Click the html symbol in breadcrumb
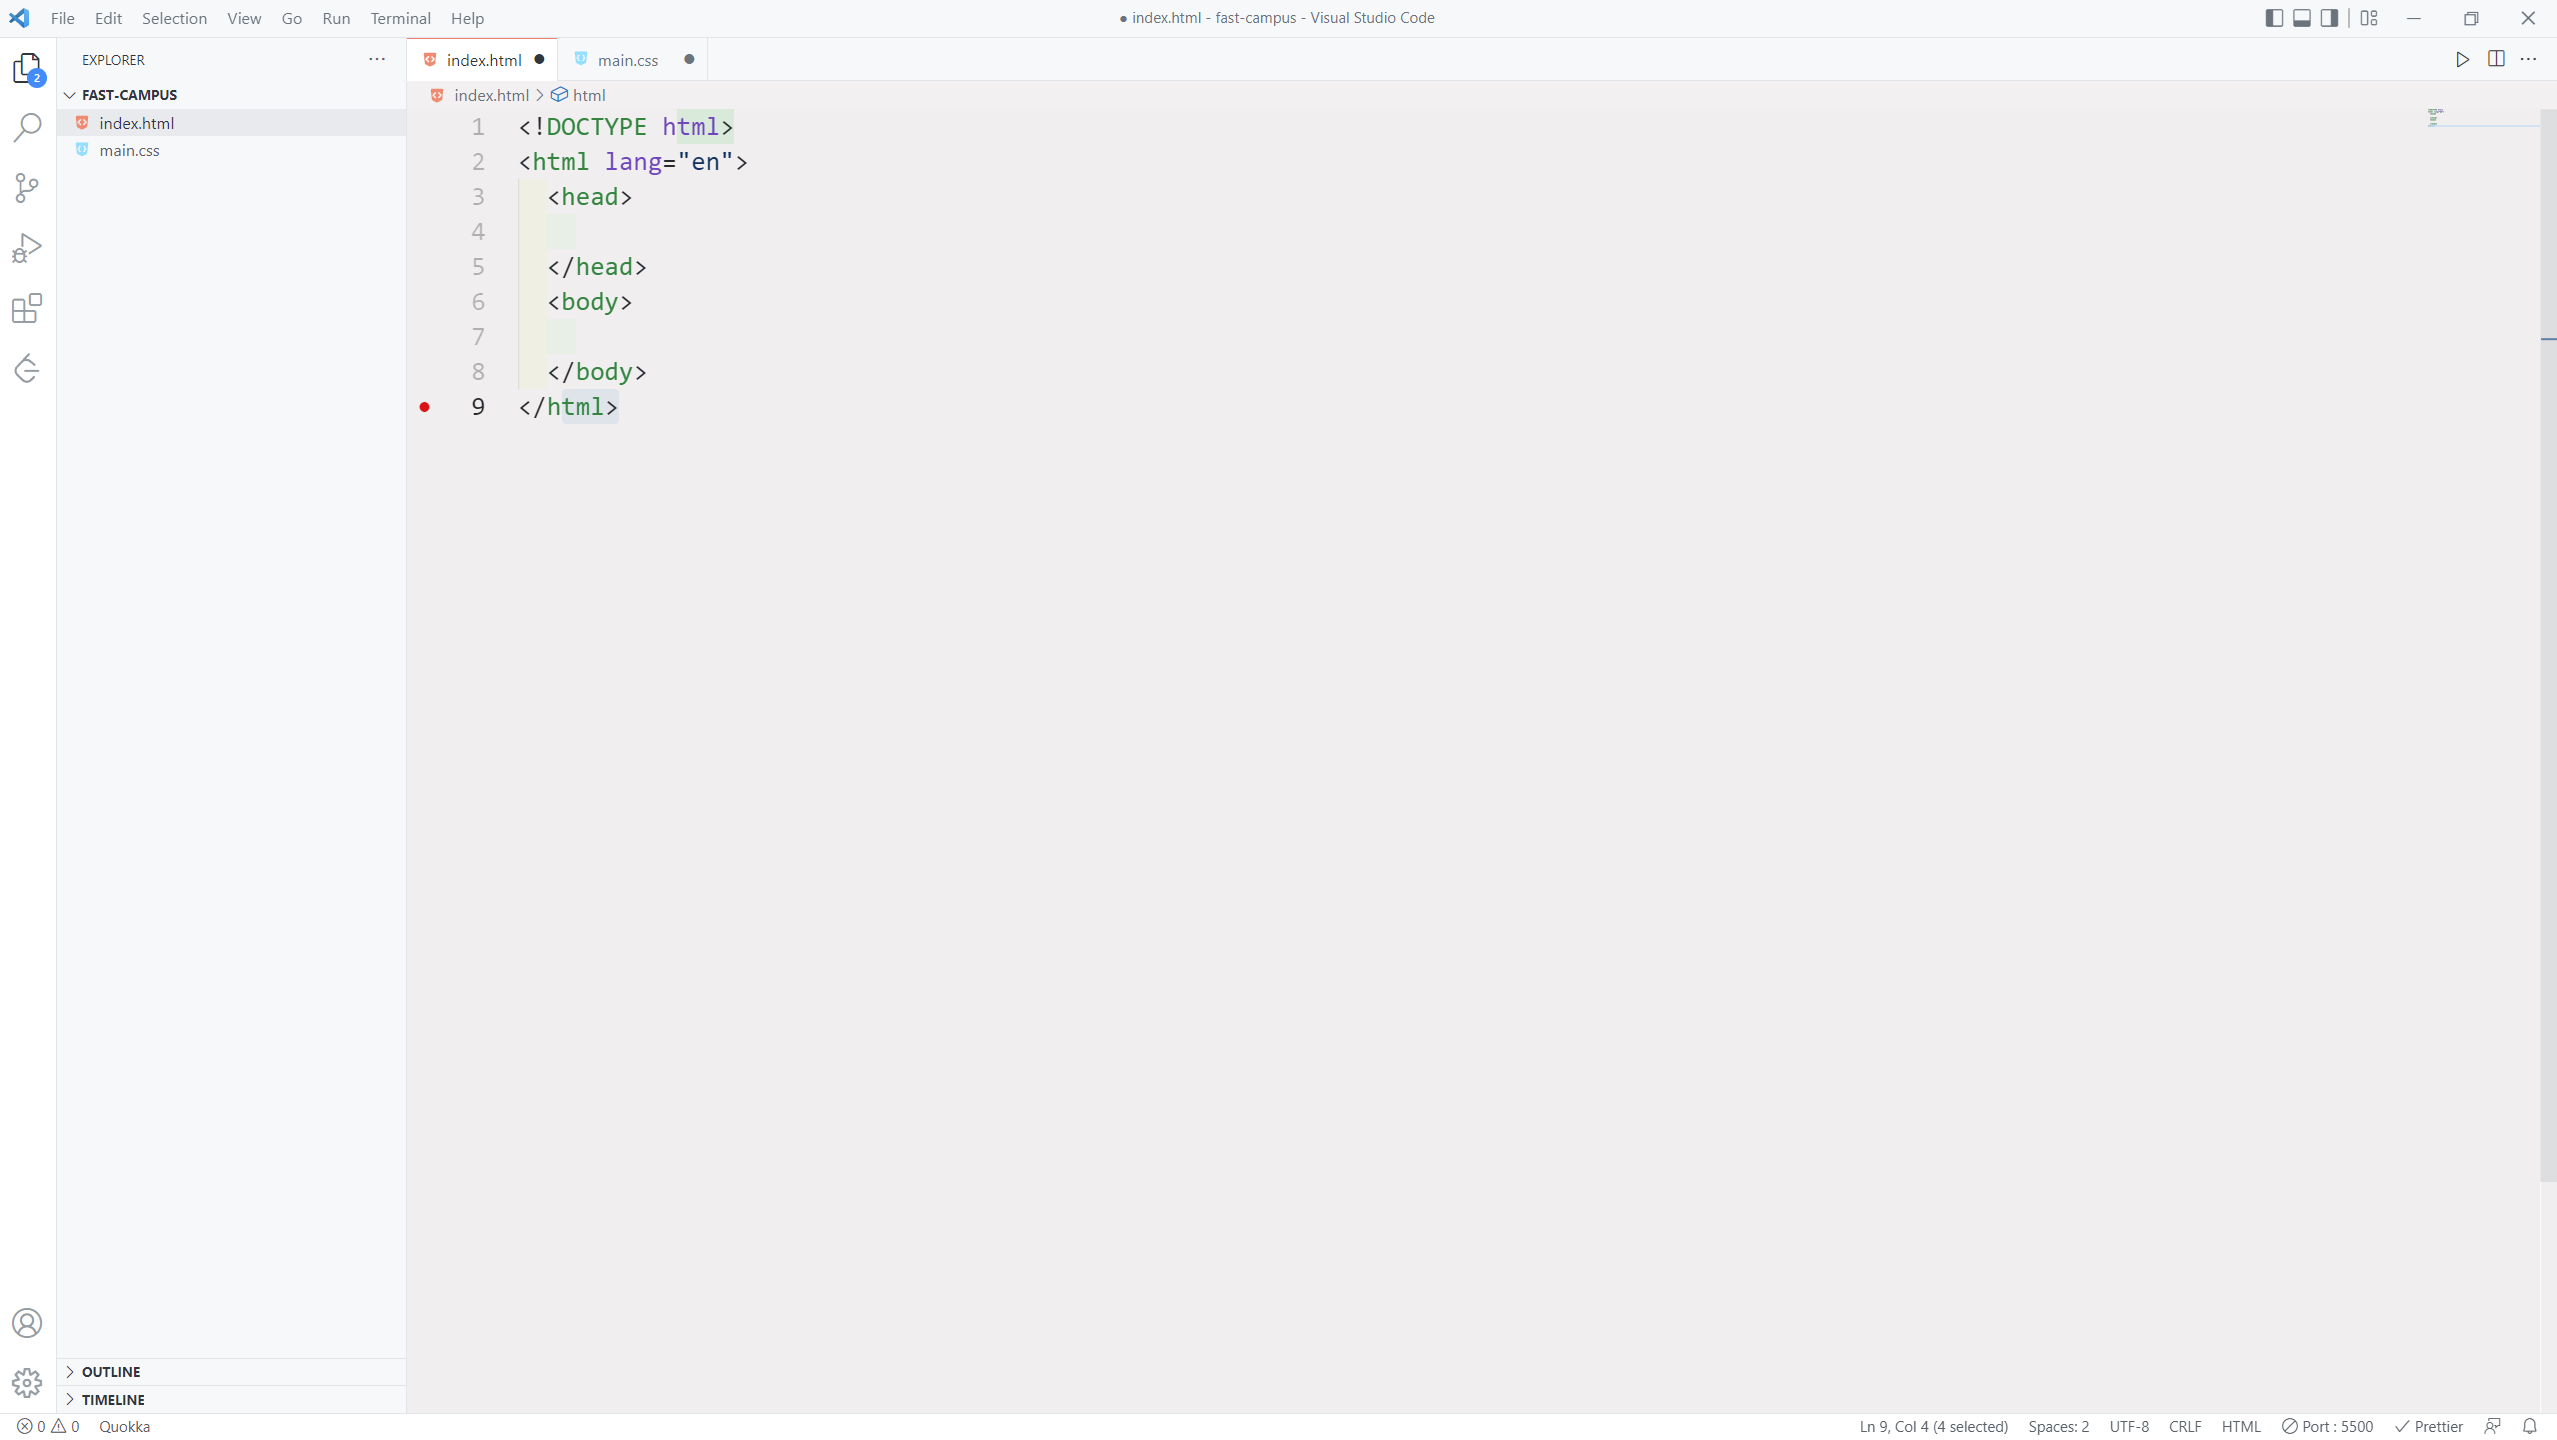 tap(579, 95)
